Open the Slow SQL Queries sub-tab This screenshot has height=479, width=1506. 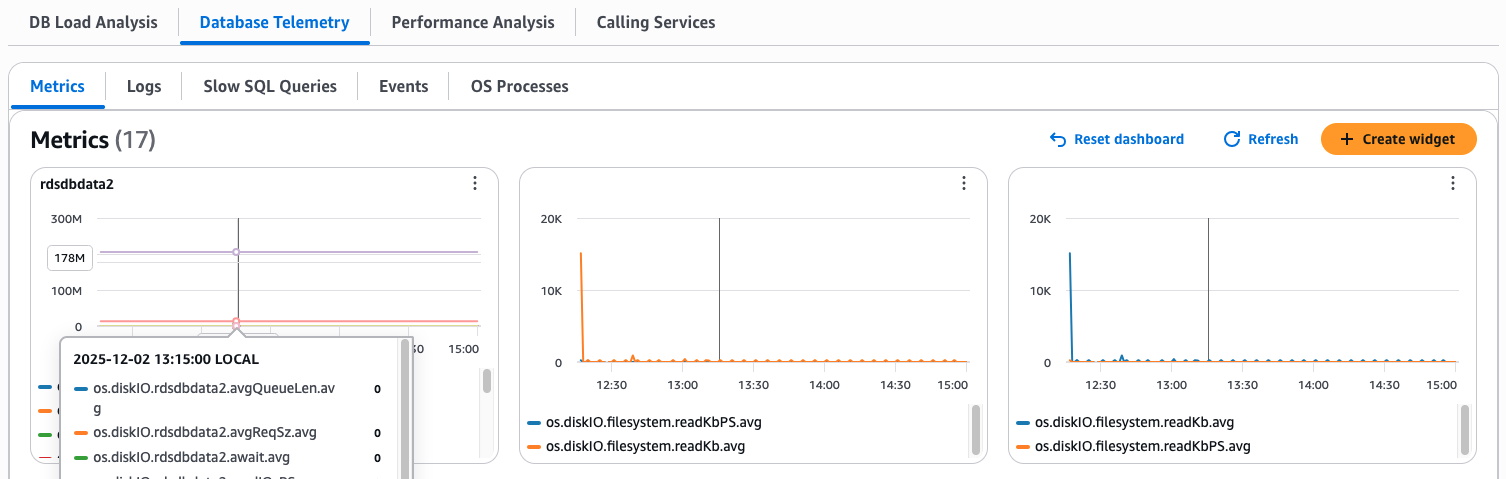(x=270, y=86)
